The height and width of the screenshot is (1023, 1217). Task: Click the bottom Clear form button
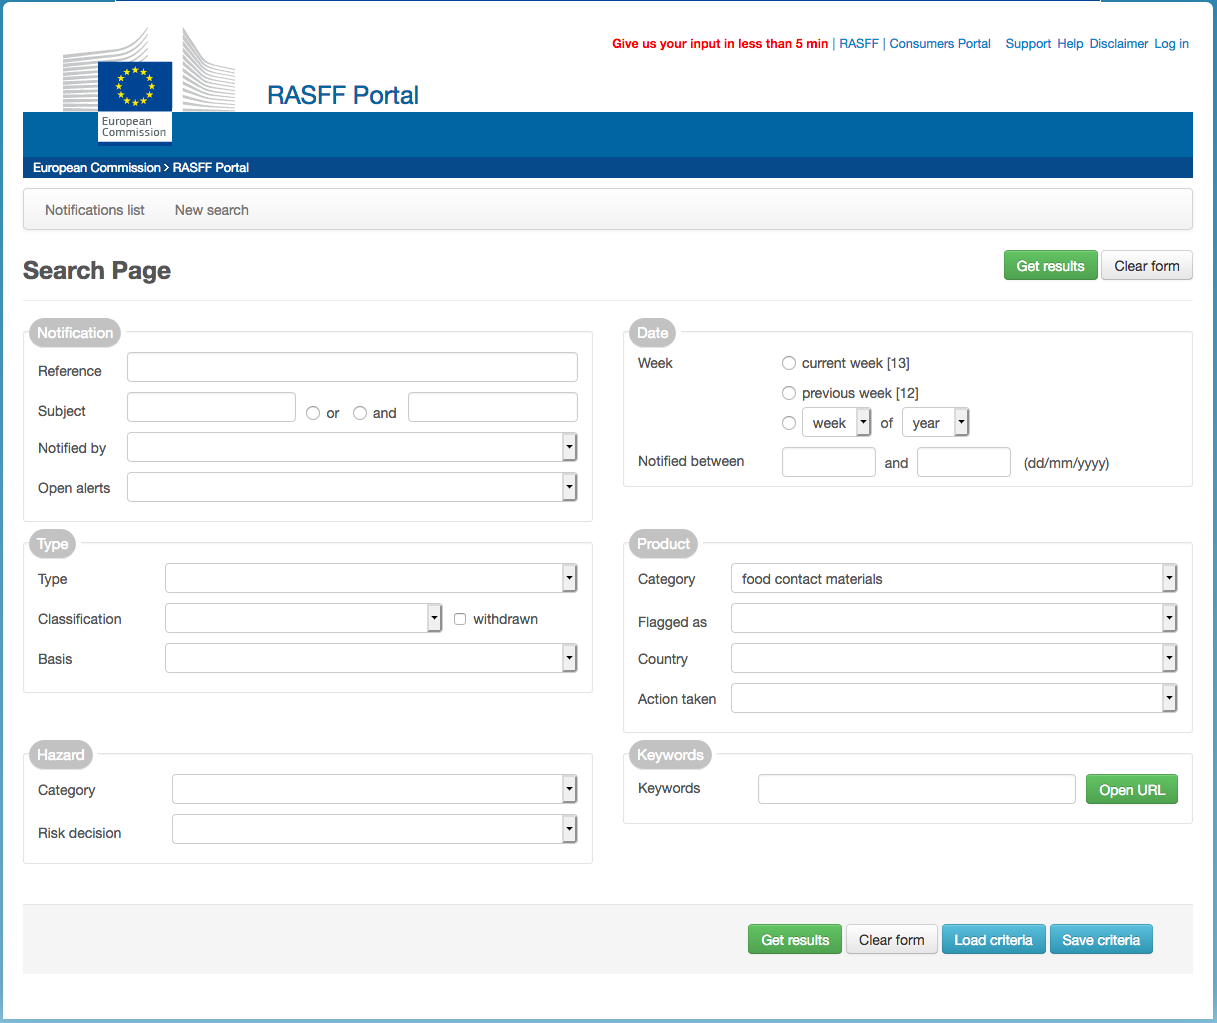892,939
